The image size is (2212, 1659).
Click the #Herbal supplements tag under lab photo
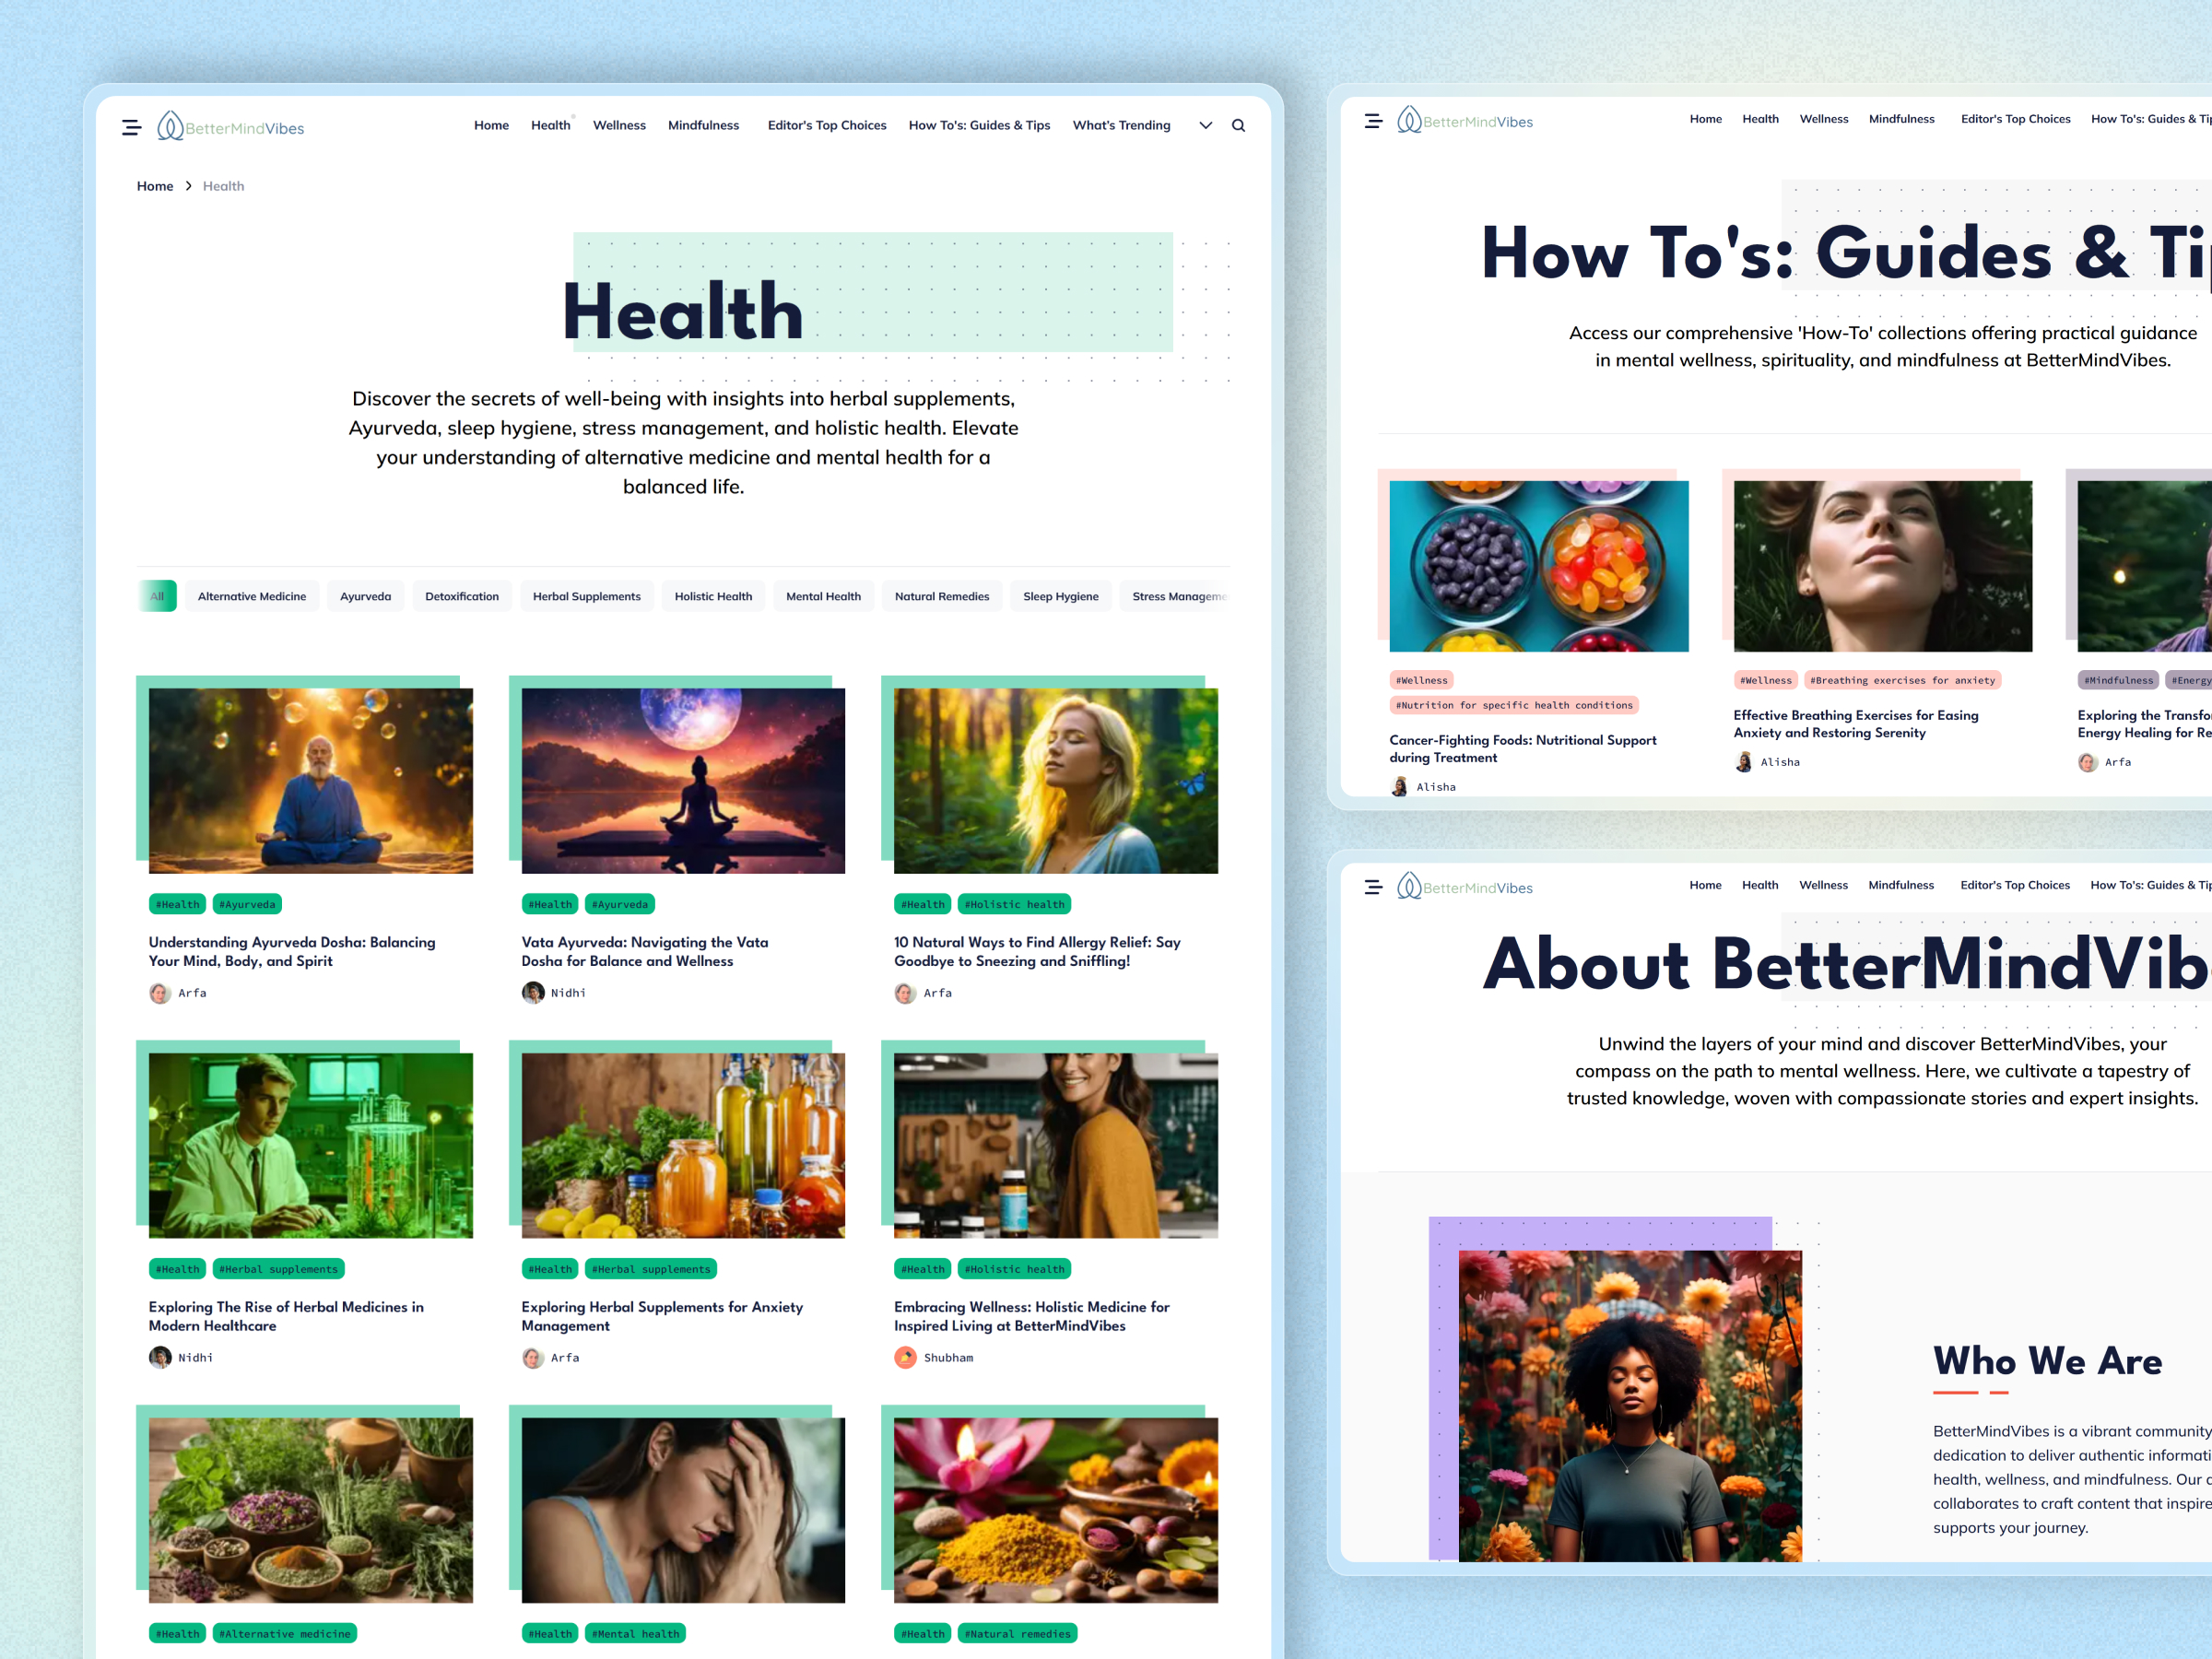[278, 1269]
